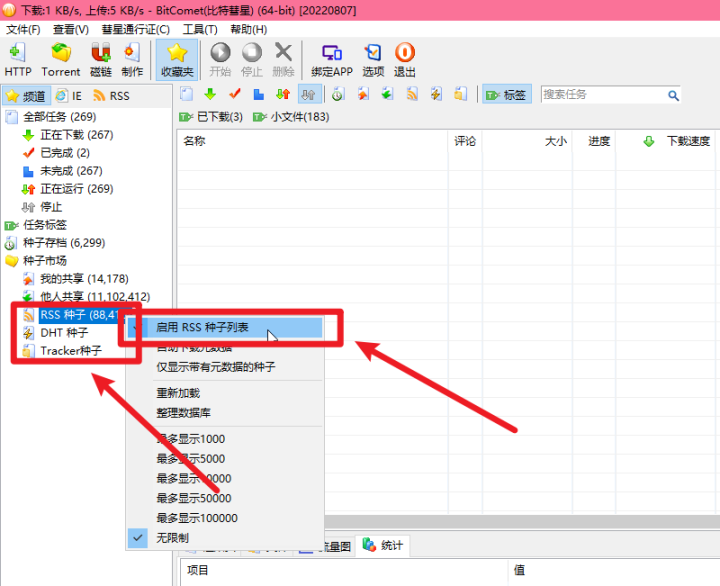Open the 工具(T) menu
Screen dimensions: 720x586
coord(200,29)
